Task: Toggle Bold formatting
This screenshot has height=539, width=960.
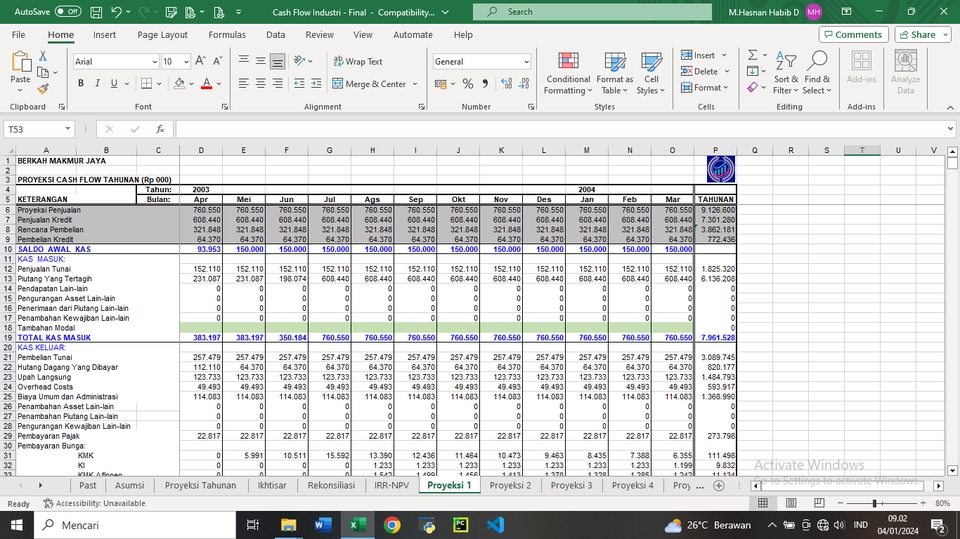Action: point(80,83)
